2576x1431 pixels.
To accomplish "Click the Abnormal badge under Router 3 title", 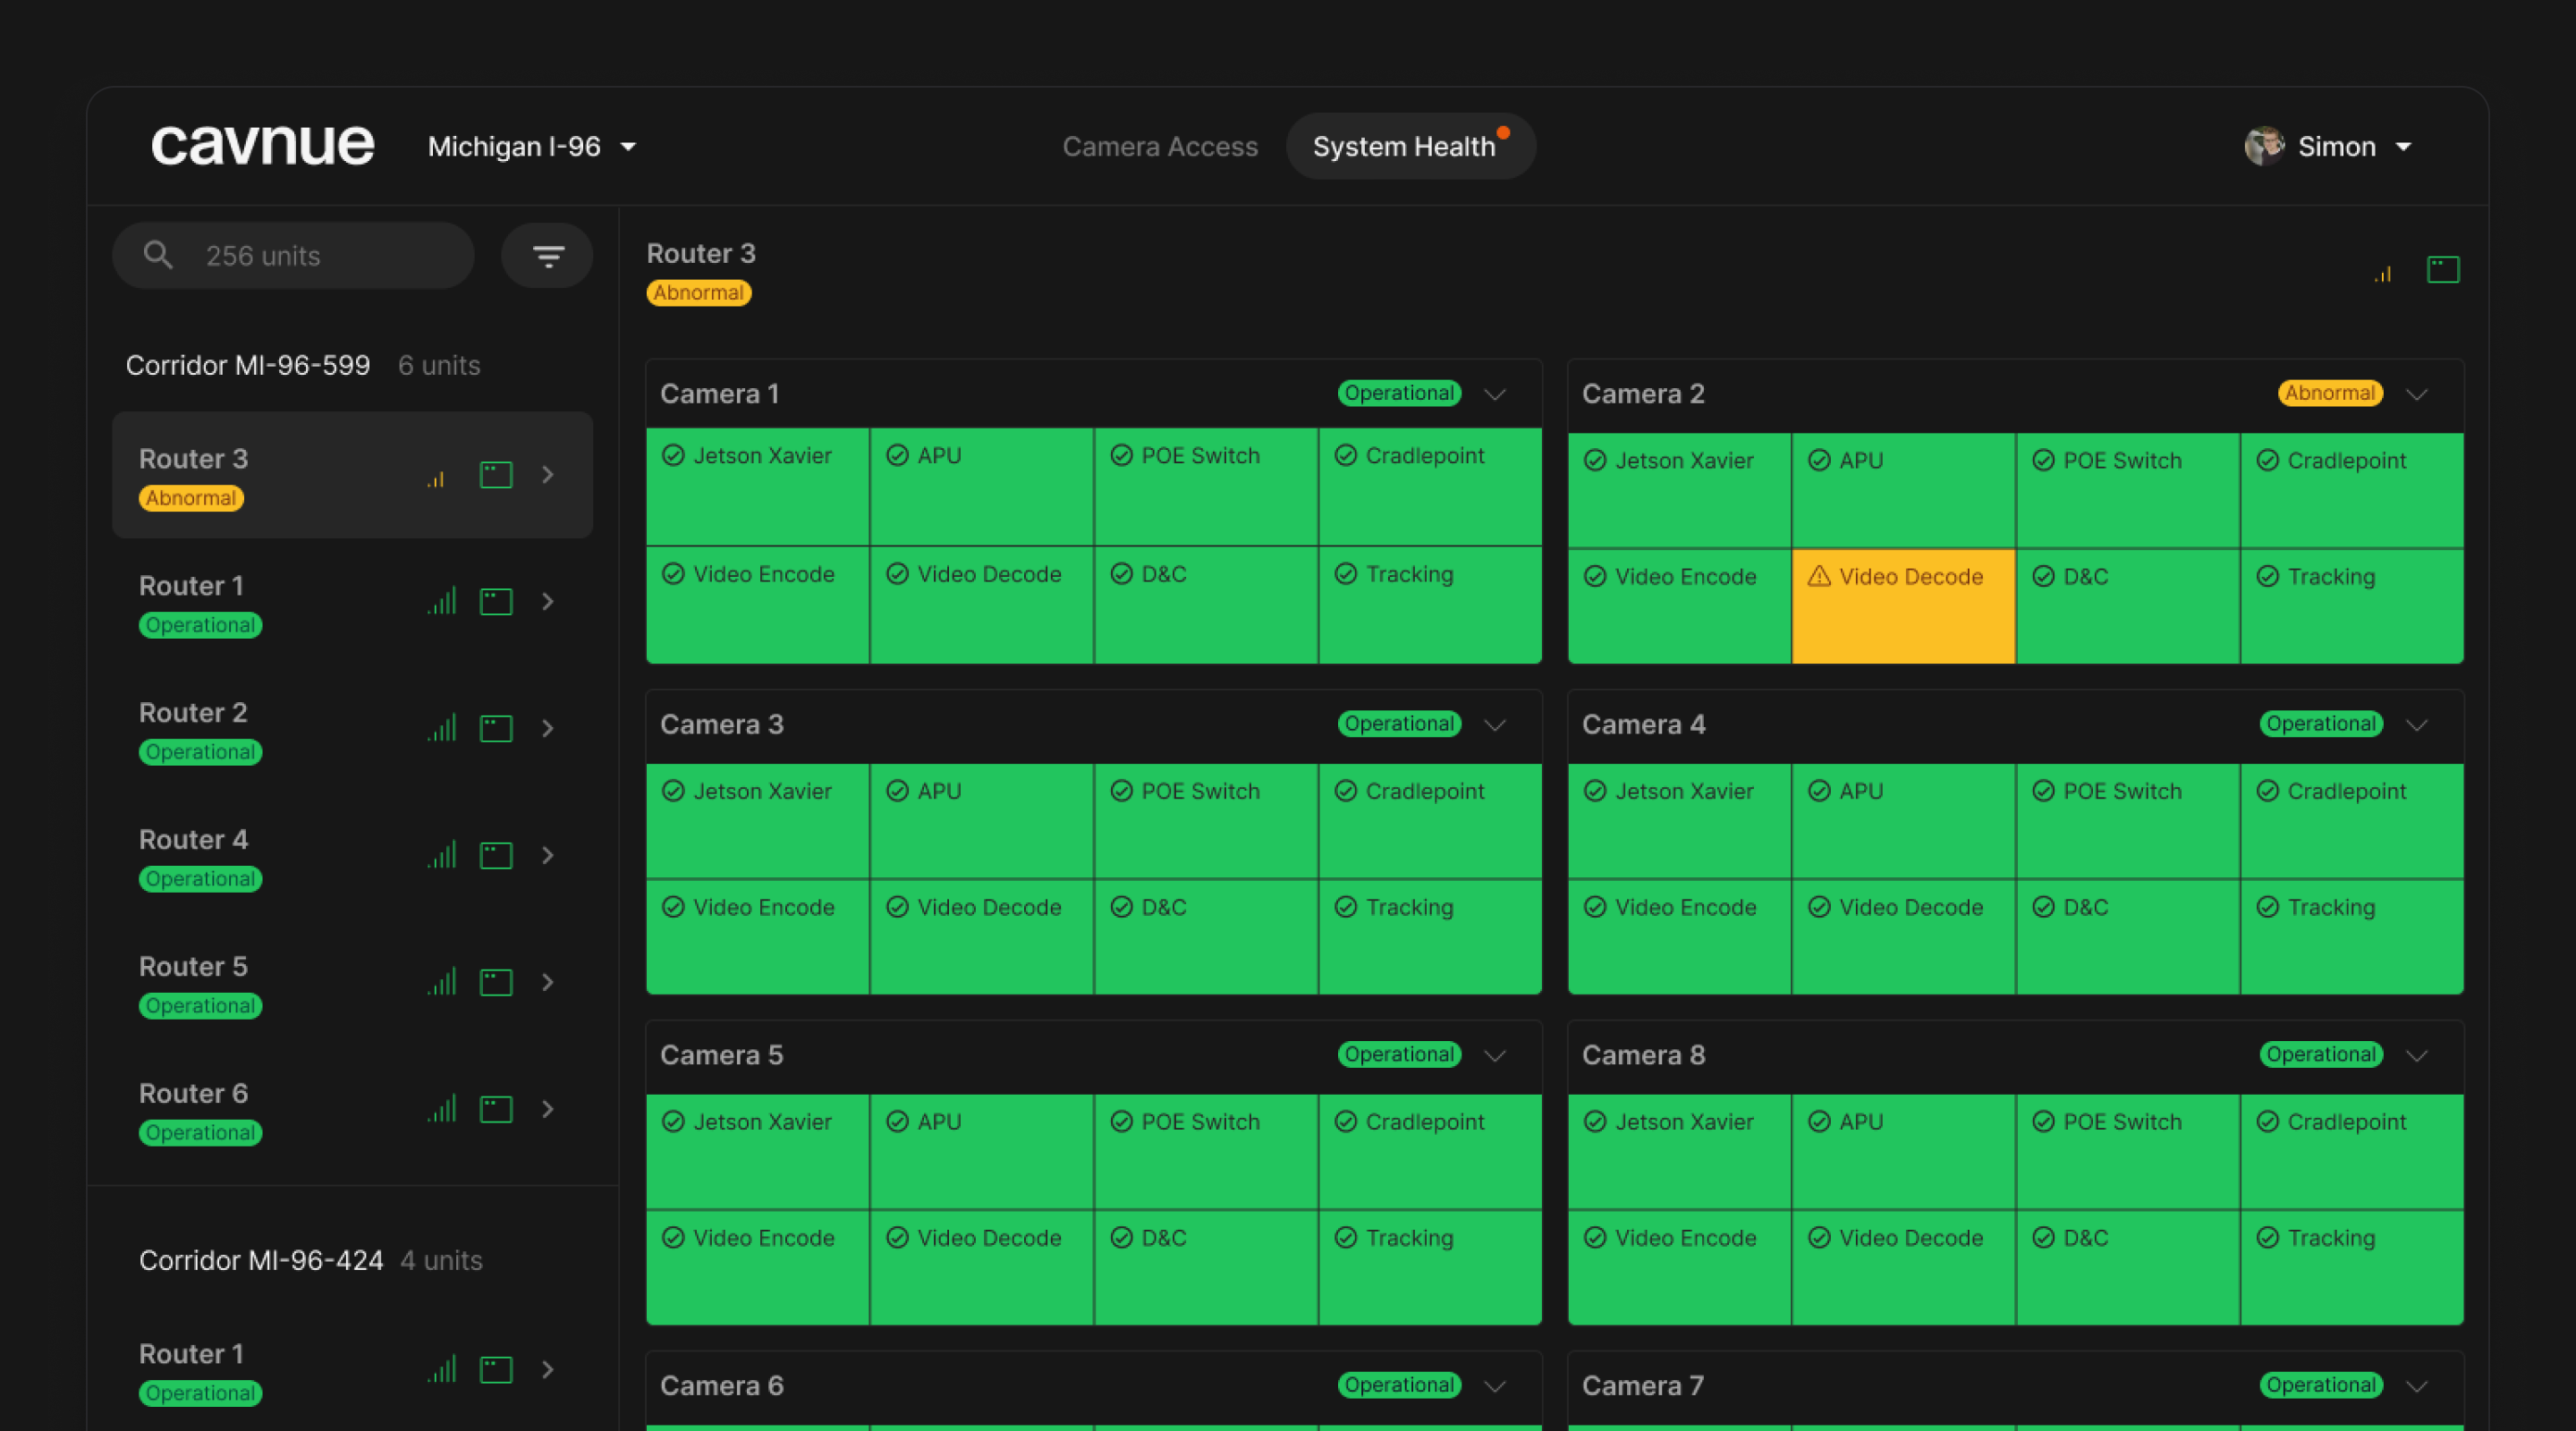I will 699,293.
